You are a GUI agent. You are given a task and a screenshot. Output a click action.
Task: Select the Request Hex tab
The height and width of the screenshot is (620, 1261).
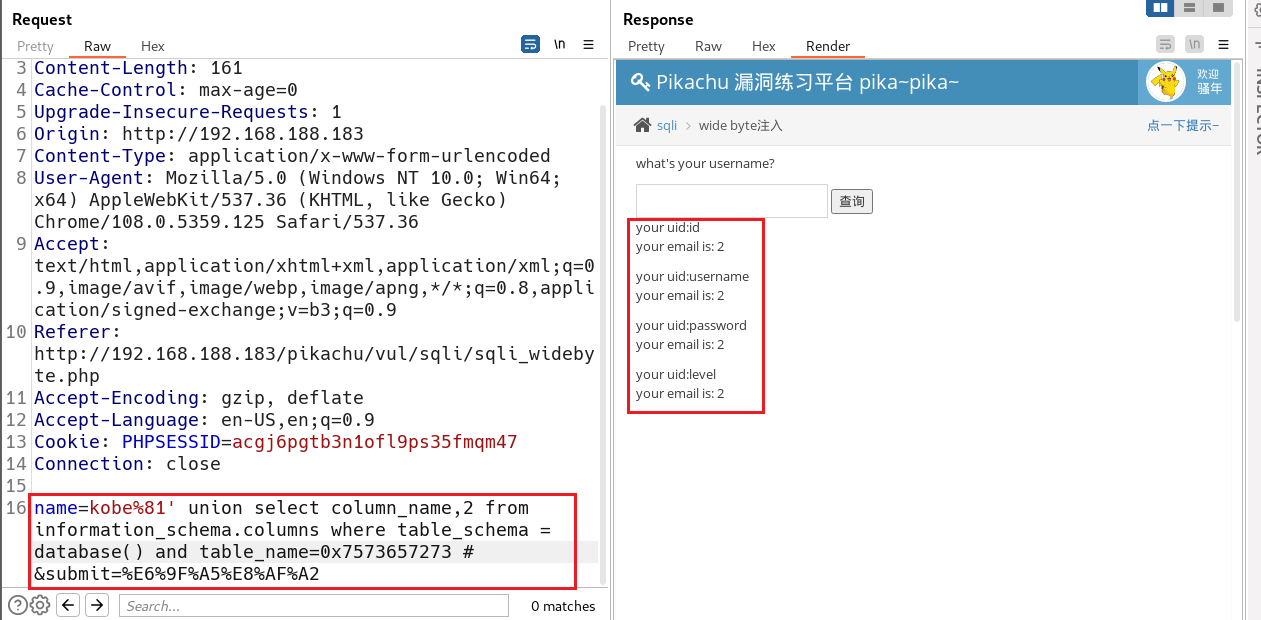(x=153, y=46)
